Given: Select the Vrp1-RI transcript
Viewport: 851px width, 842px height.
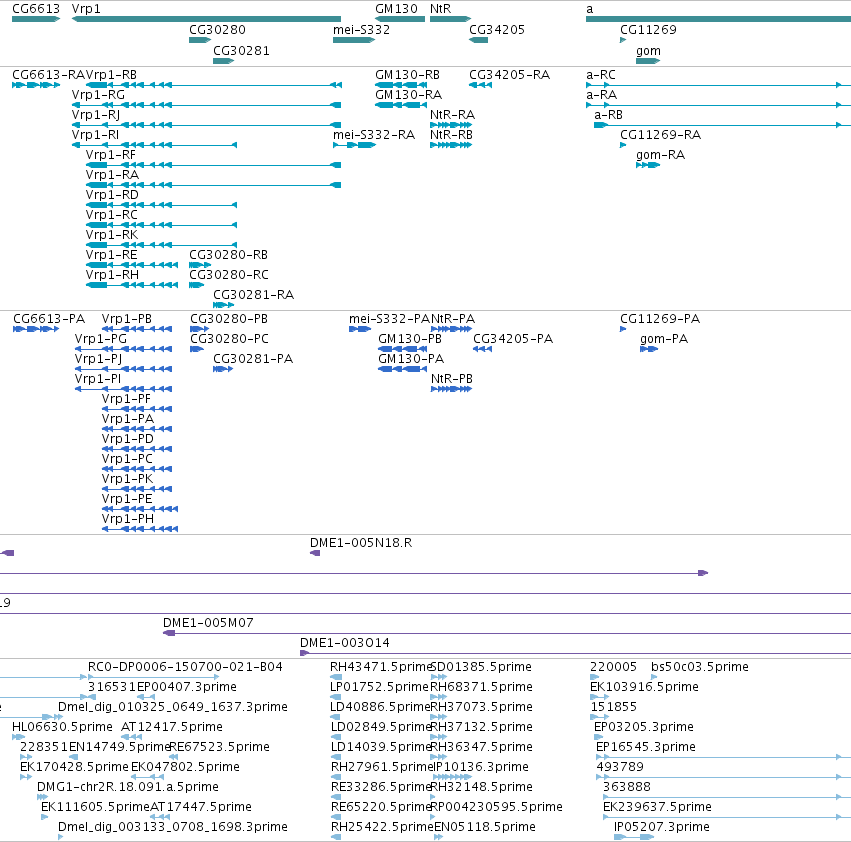Looking at the screenshot, I should pyautogui.click(x=154, y=145).
